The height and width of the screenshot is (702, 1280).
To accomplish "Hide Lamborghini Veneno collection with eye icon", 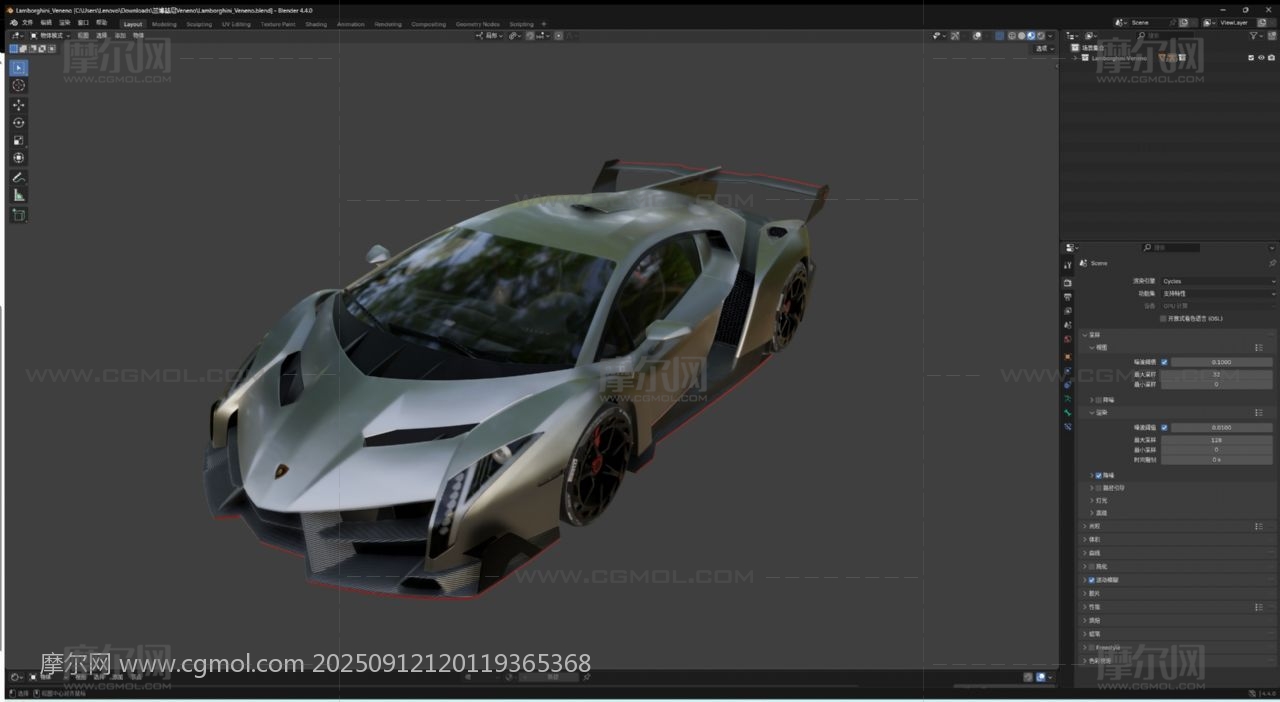I will (1261, 58).
